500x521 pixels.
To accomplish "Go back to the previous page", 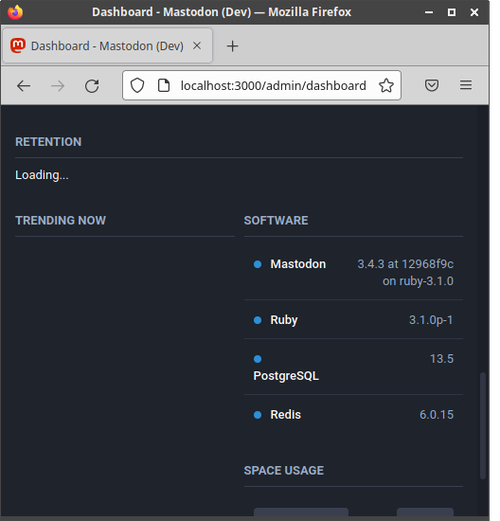I will coord(24,86).
